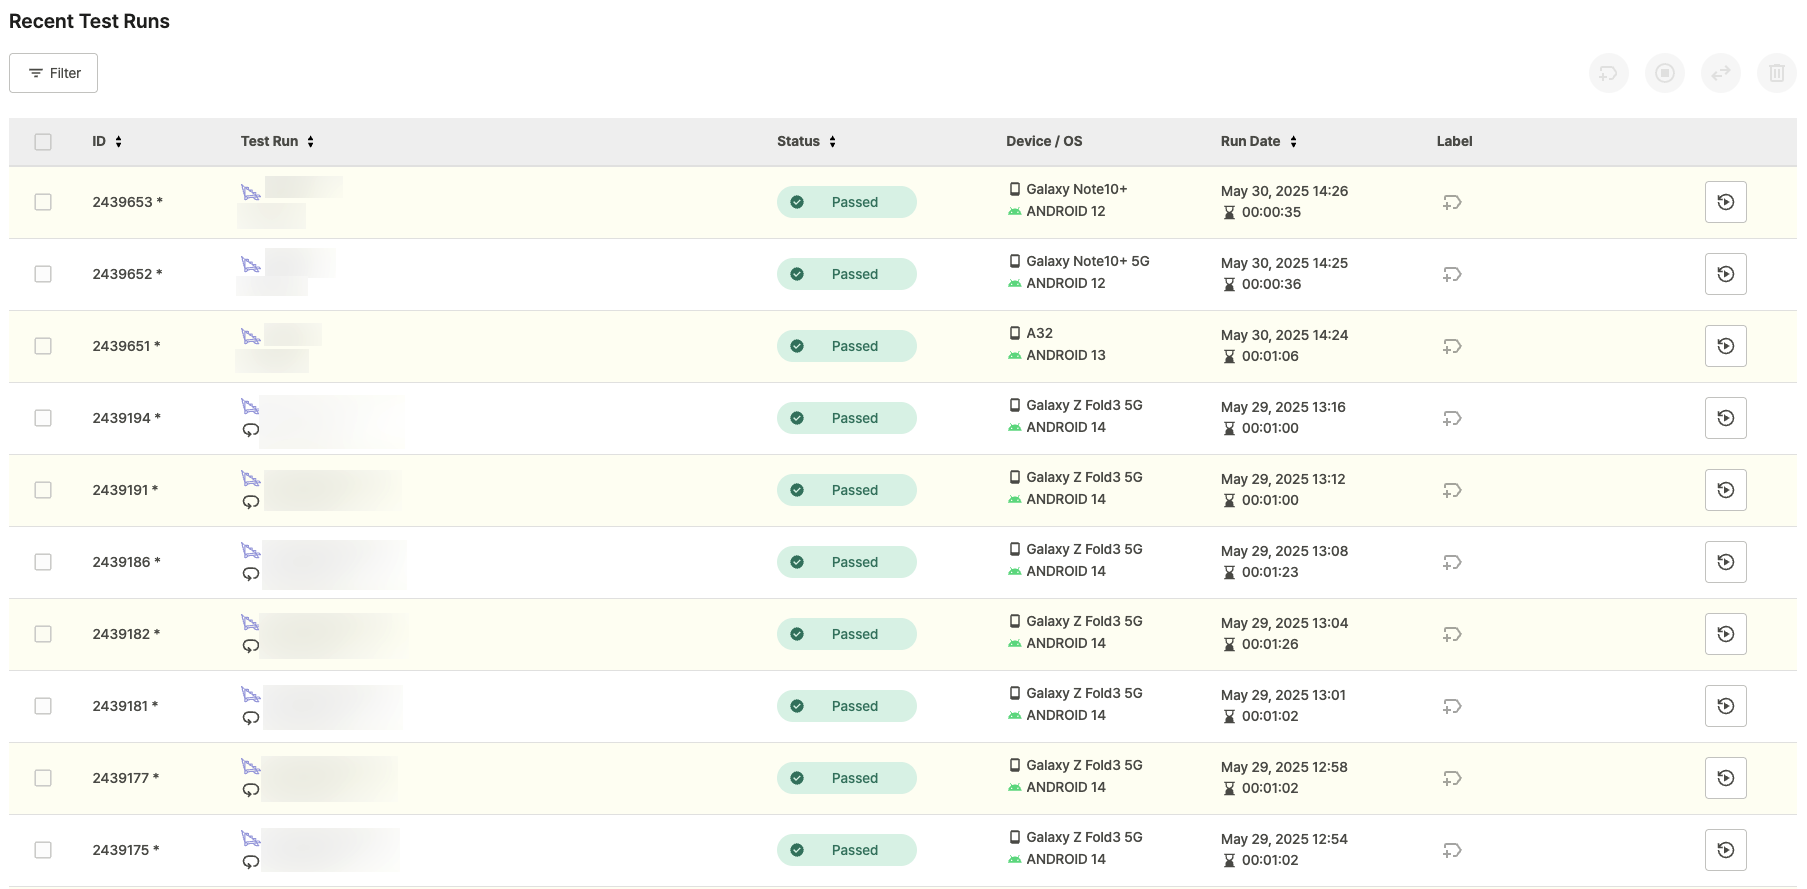Click the comment bubble icon for run 2439175
1807x889 pixels.
251,862
